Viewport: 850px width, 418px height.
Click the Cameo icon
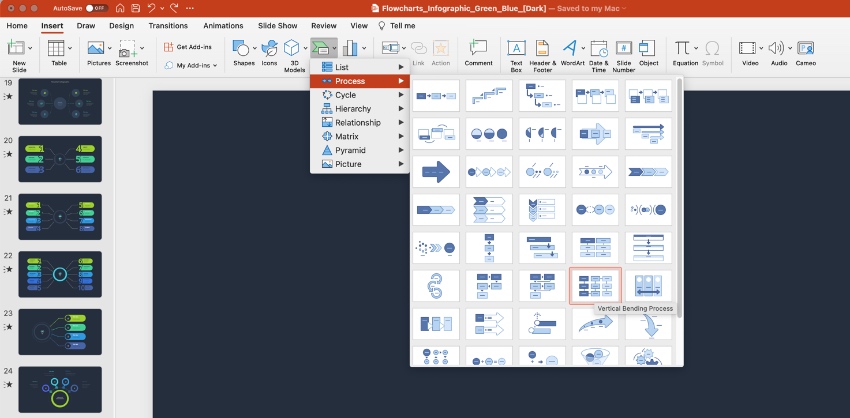pos(806,48)
